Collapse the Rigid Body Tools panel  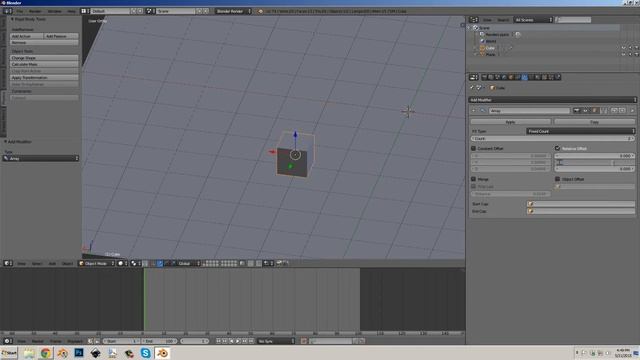[12, 19]
